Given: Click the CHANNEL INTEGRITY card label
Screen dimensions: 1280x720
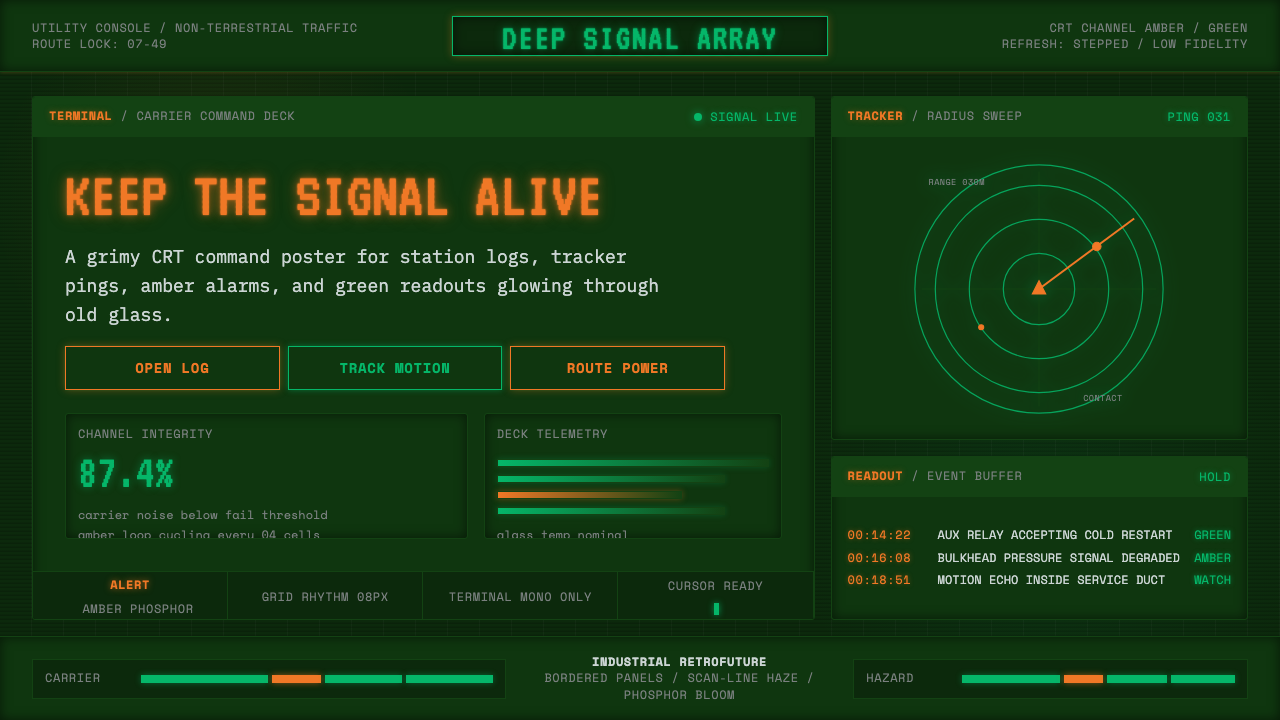Looking at the screenshot, I should [145, 434].
